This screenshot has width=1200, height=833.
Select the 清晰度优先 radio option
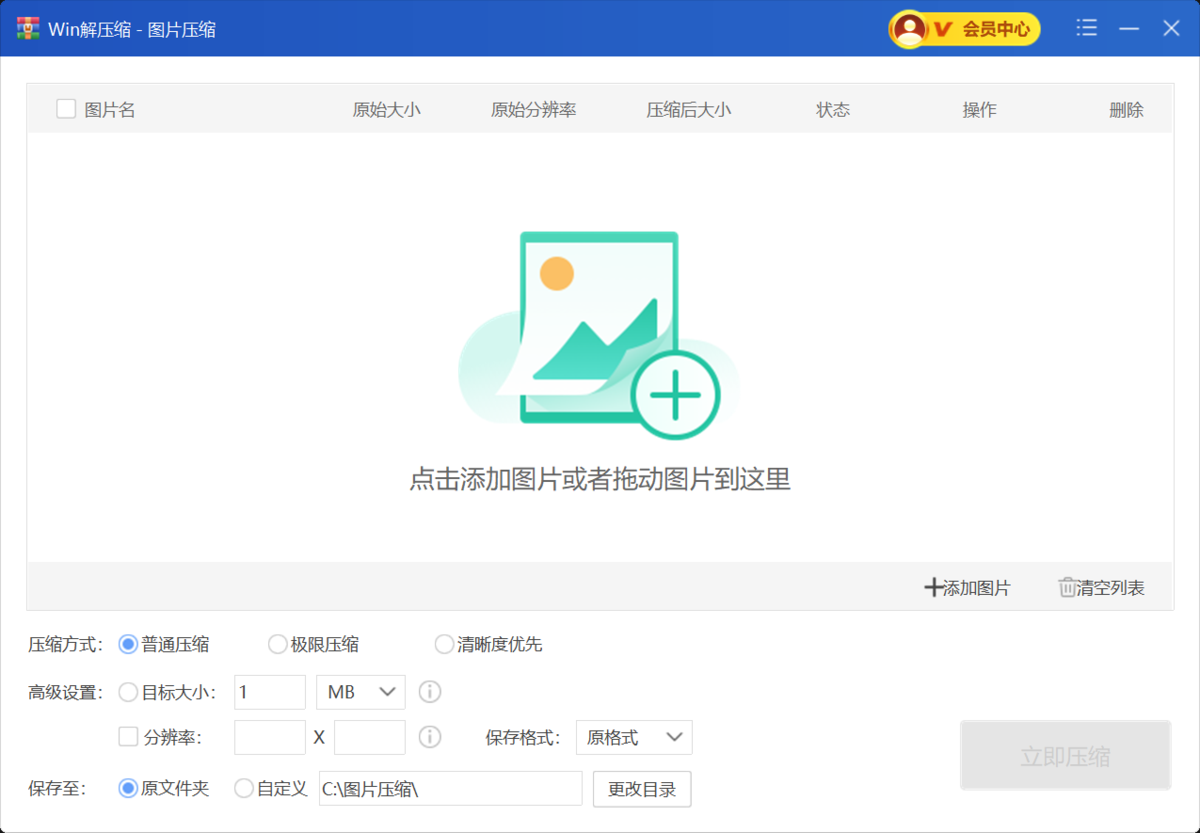444,645
